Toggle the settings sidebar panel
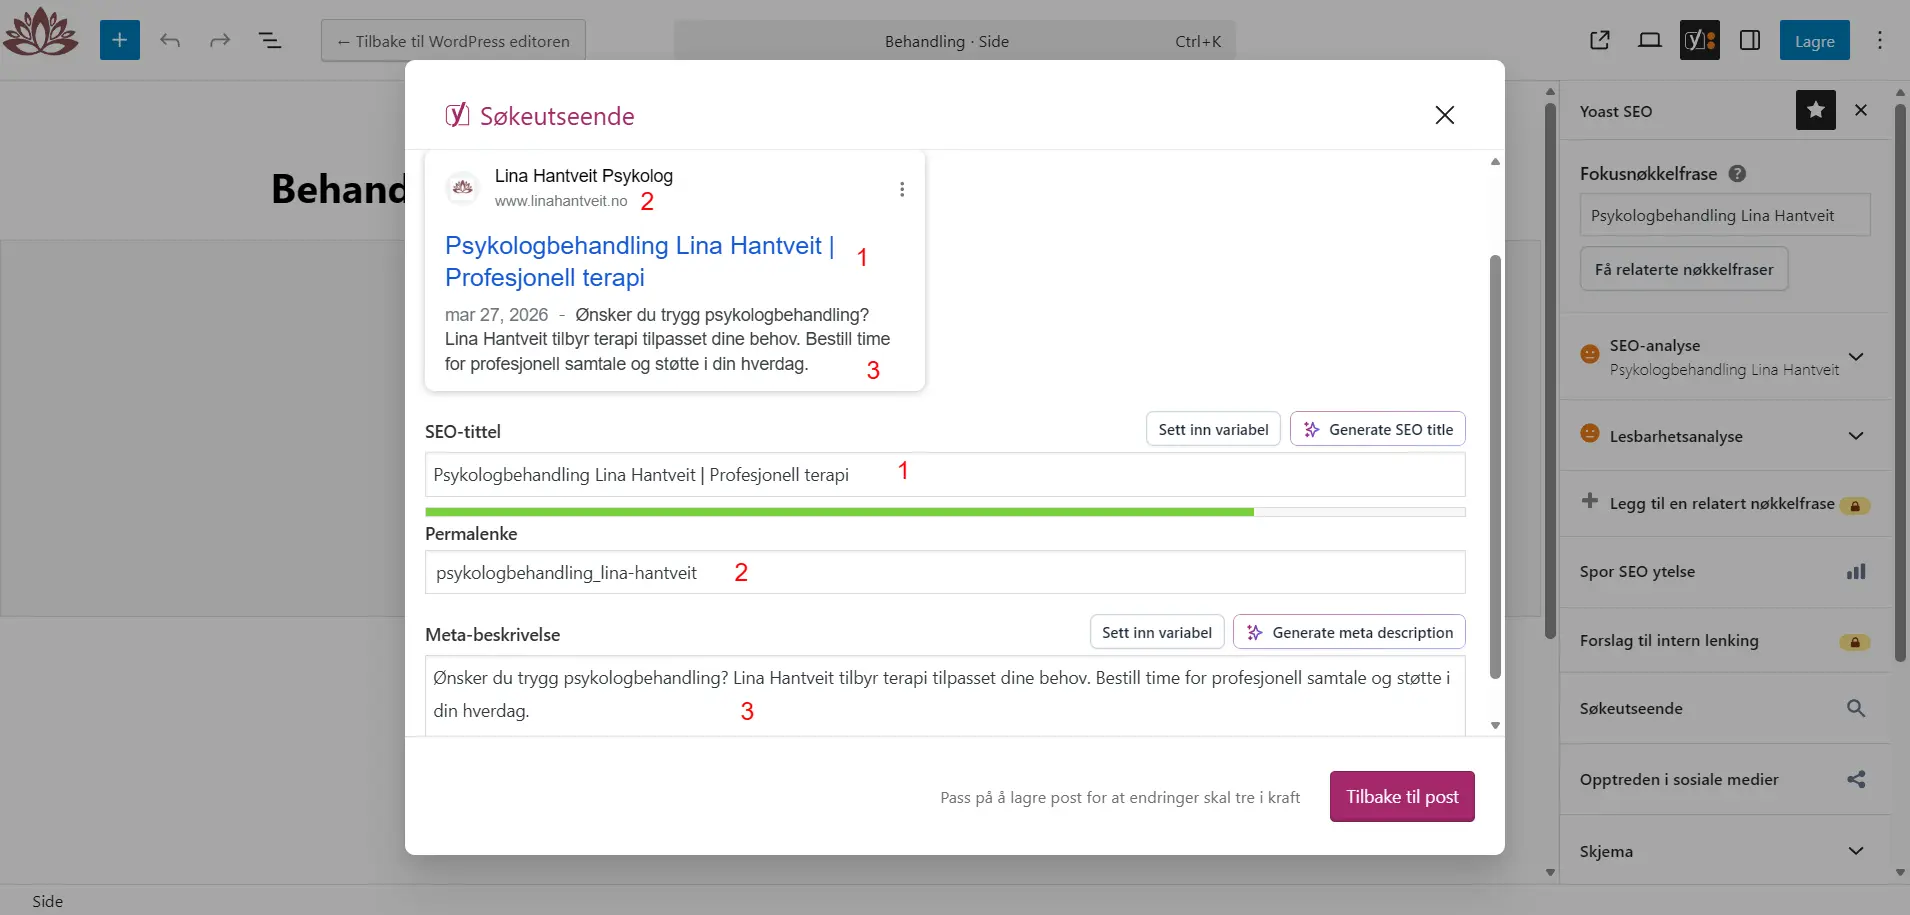This screenshot has height=915, width=1910. tap(1750, 40)
